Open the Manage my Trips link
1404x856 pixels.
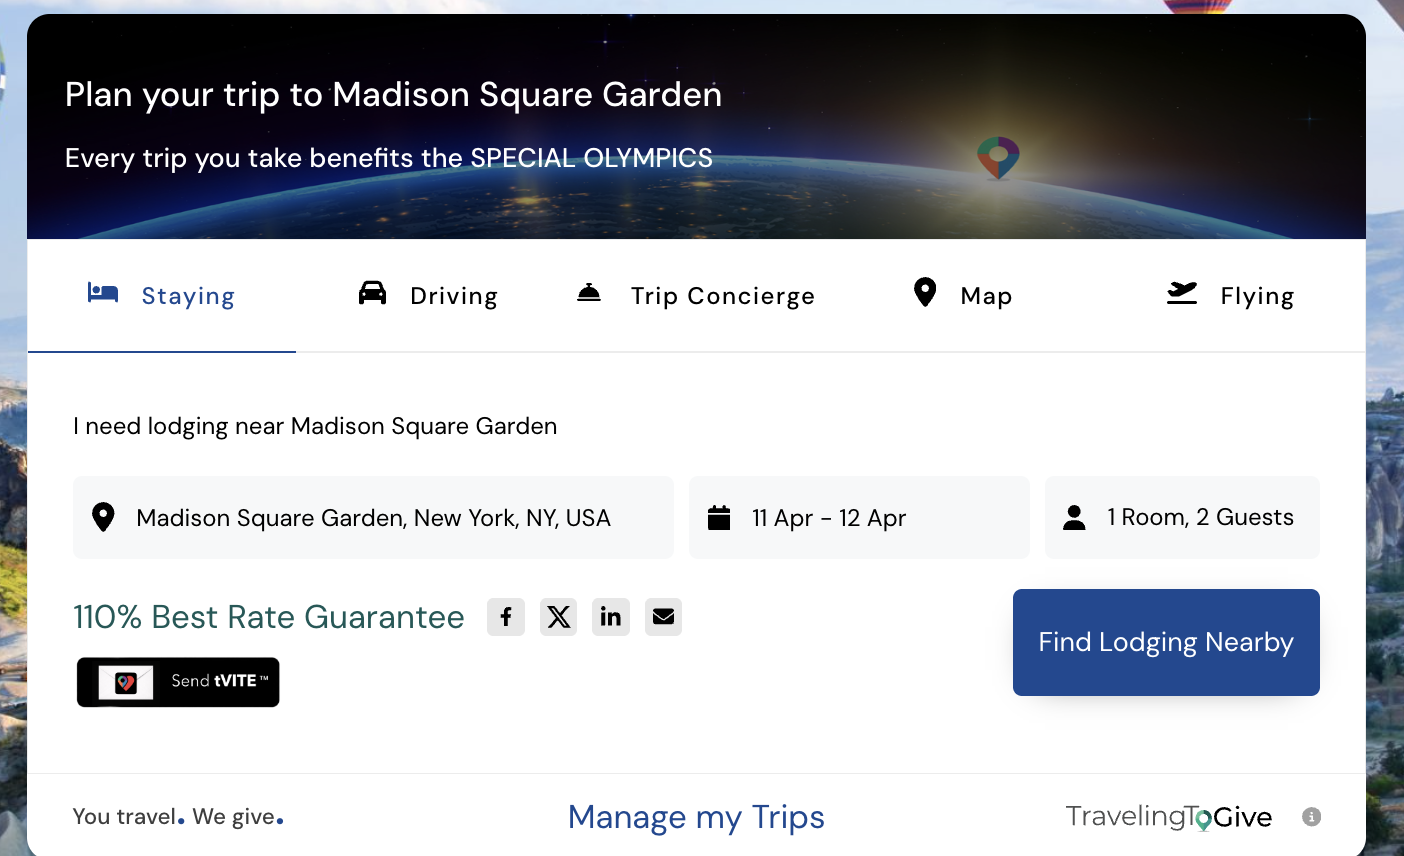click(696, 817)
